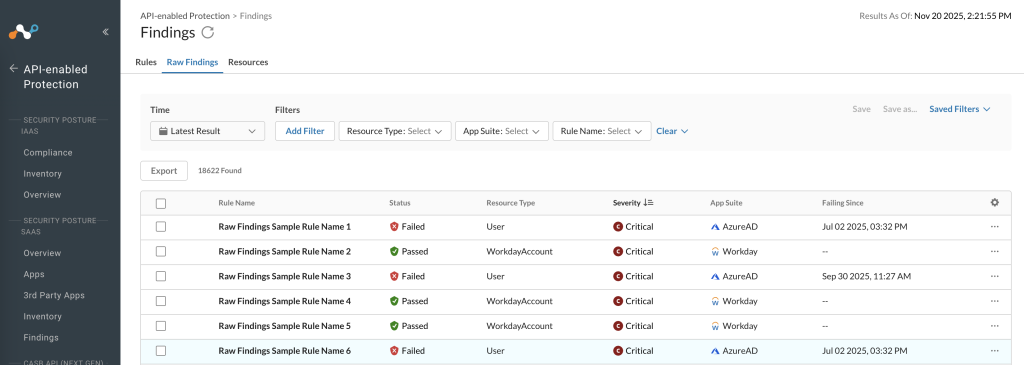Open more actions for Rule Name 6
Image resolution: width=1024 pixels, height=365 pixels.
pos(995,351)
